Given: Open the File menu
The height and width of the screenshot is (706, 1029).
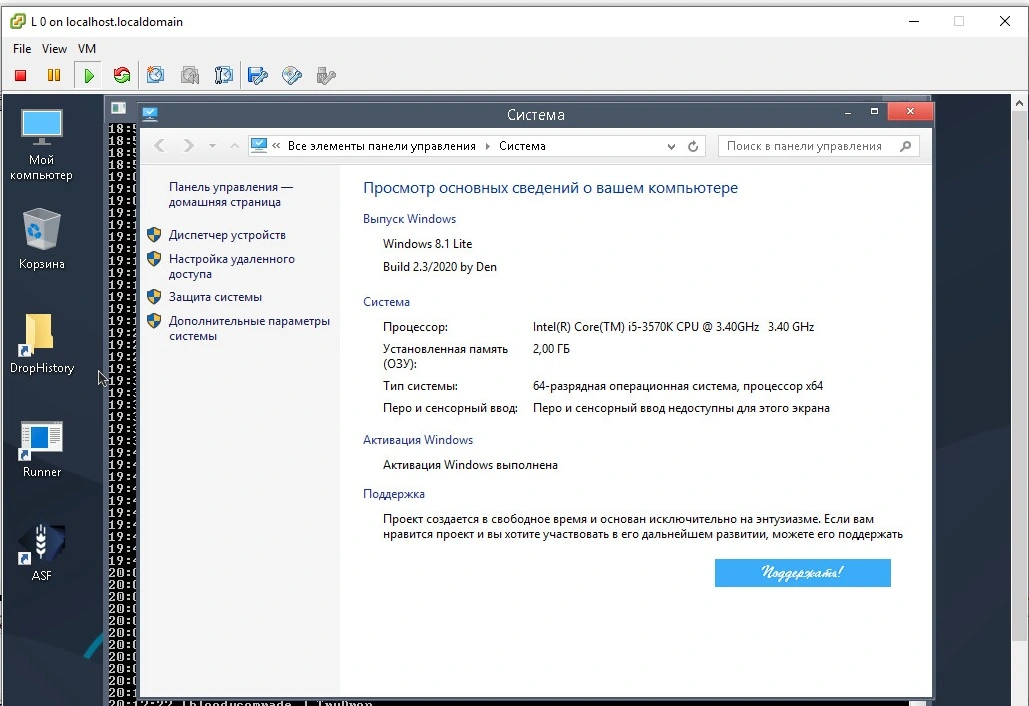Looking at the screenshot, I should pyautogui.click(x=22, y=49).
